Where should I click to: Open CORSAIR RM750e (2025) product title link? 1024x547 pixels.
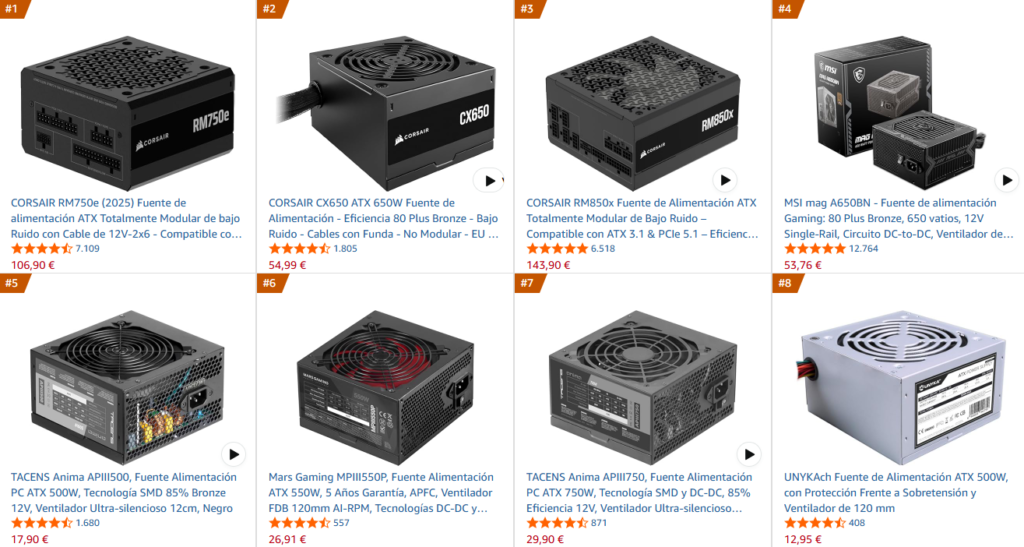(x=126, y=219)
